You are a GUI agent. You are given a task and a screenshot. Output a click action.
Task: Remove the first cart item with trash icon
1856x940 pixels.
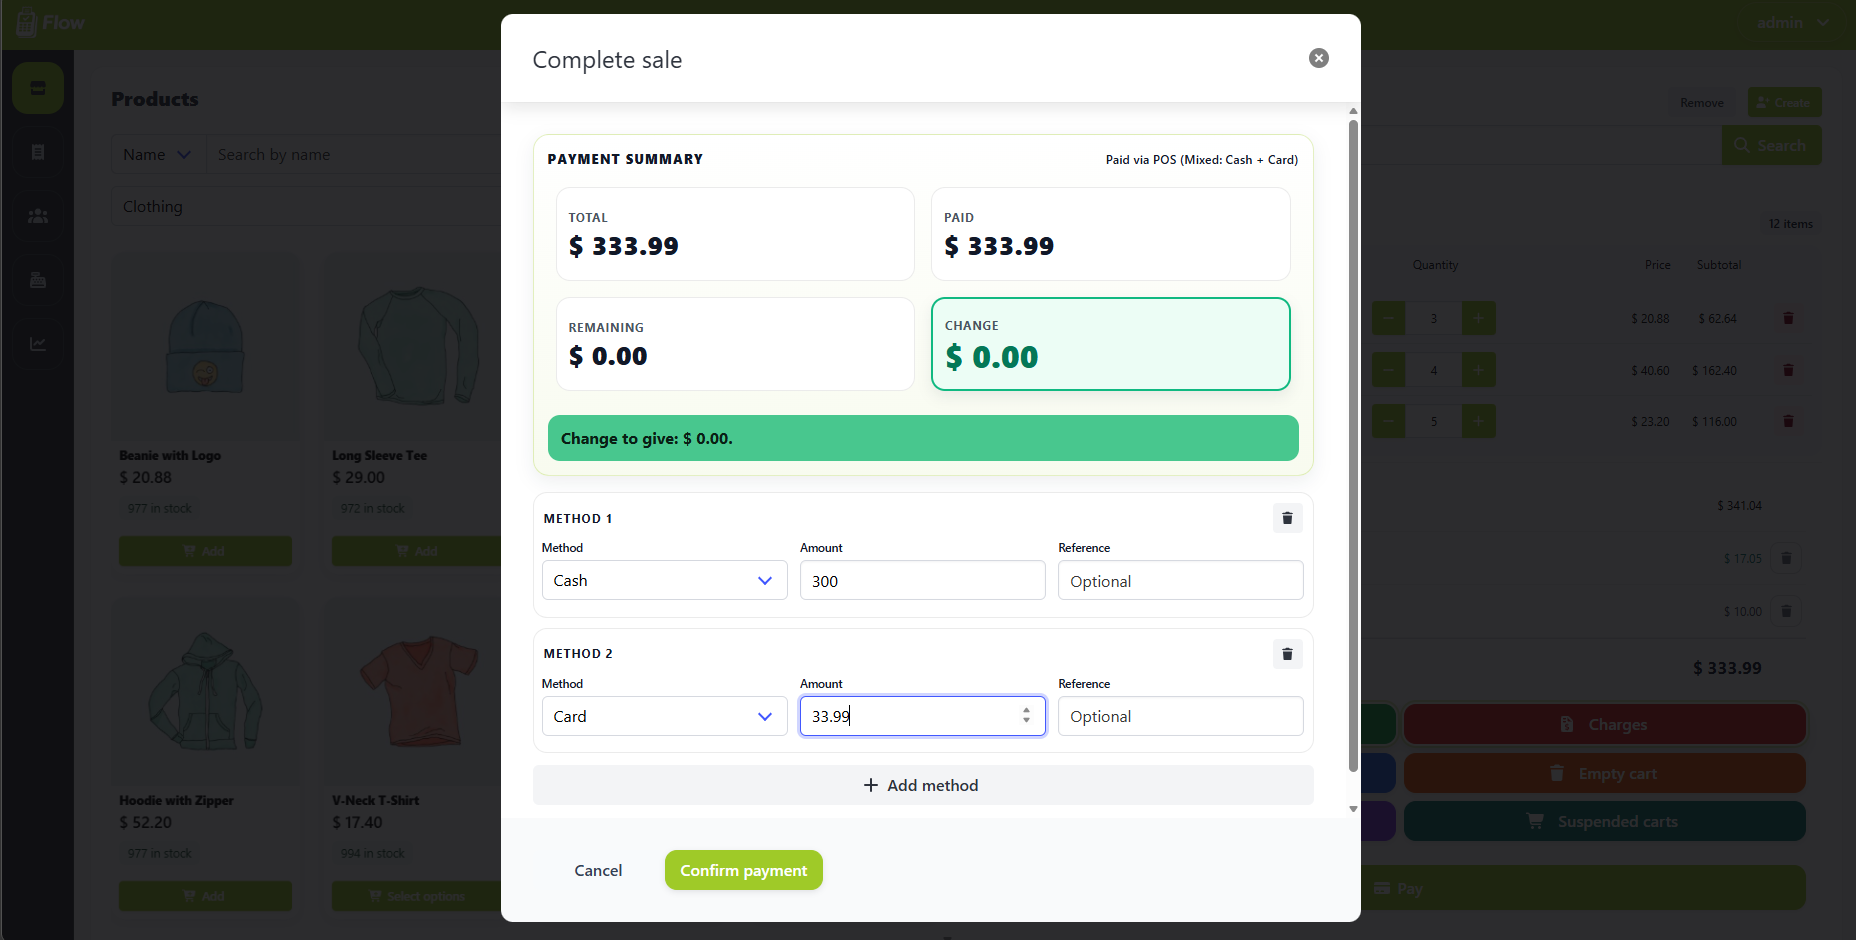coord(1788,318)
